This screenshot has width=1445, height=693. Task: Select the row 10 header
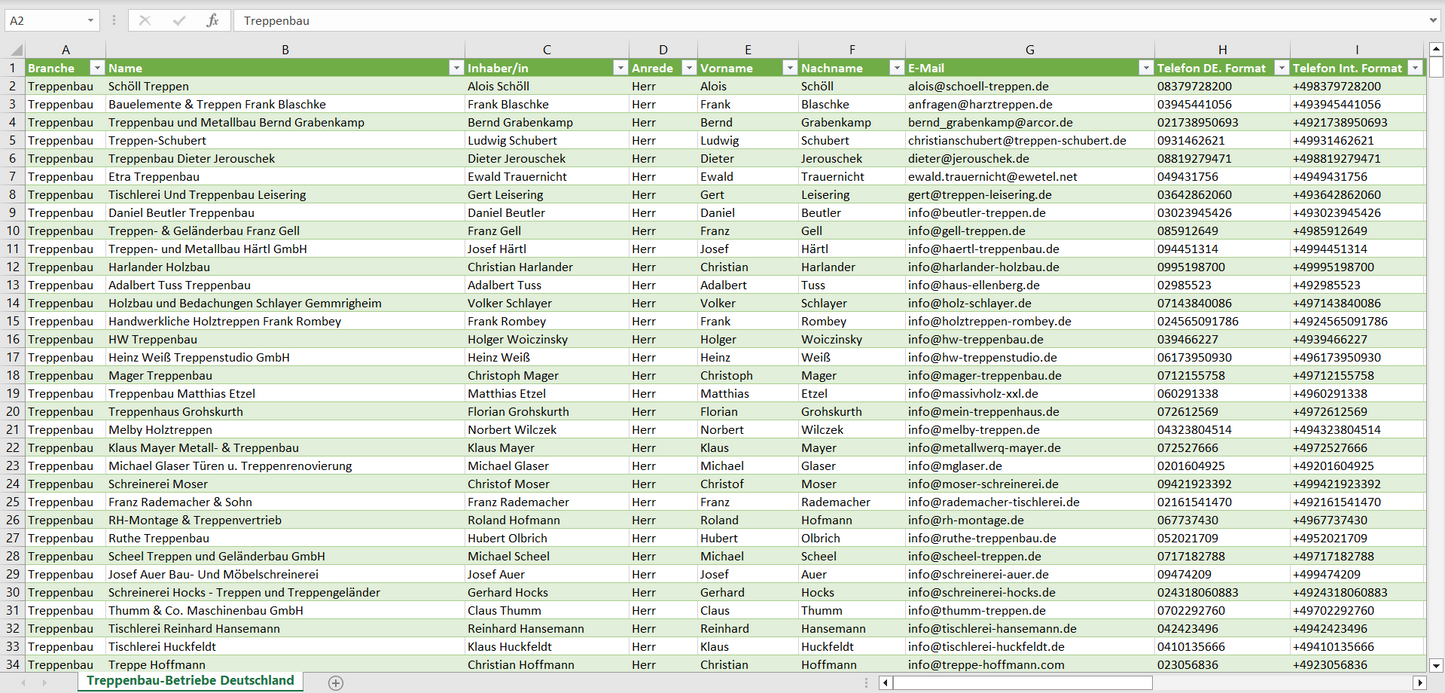12,231
